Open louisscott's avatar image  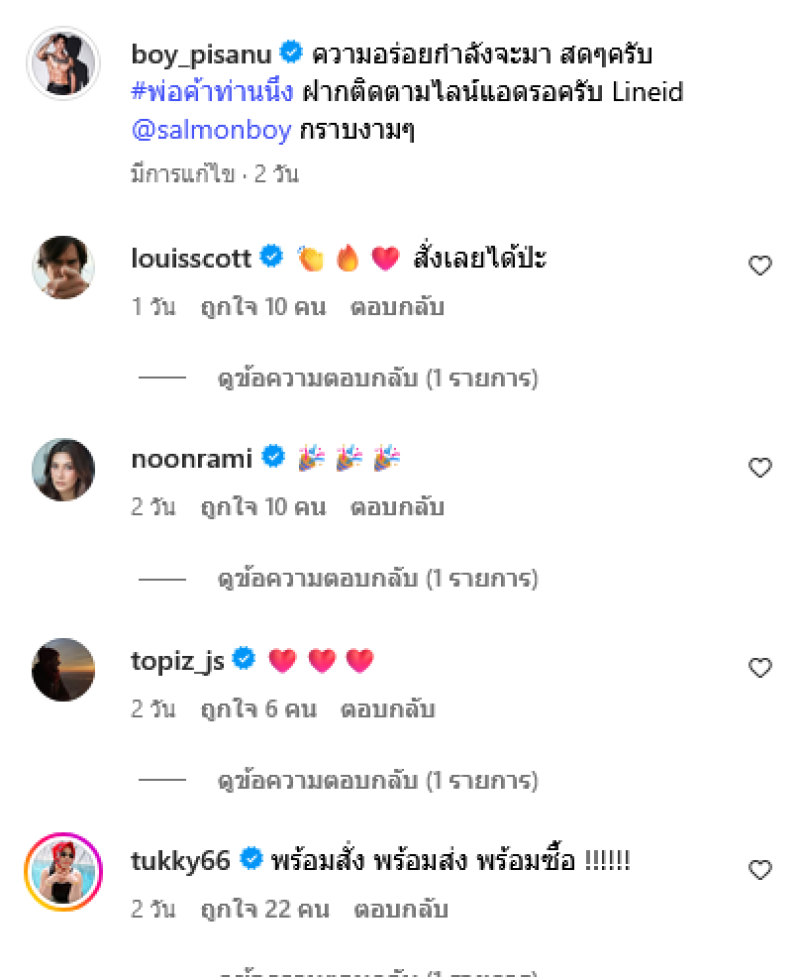click(x=63, y=267)
